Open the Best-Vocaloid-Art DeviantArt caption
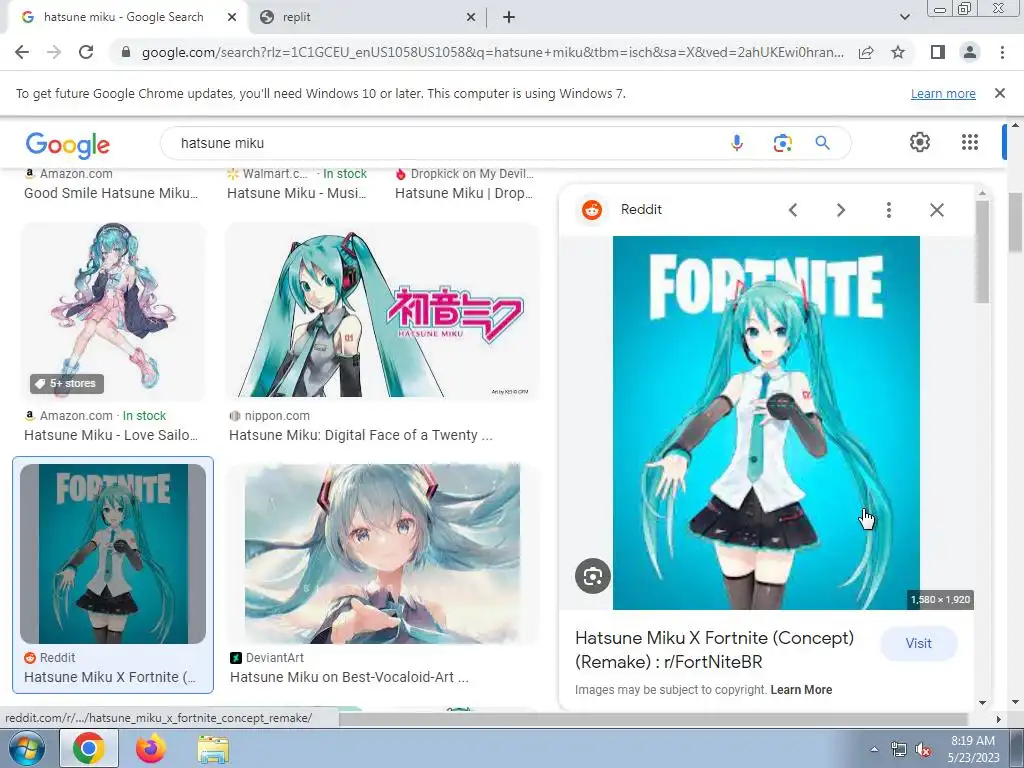The image size is (1024, 768). click(x=349, y=677)
